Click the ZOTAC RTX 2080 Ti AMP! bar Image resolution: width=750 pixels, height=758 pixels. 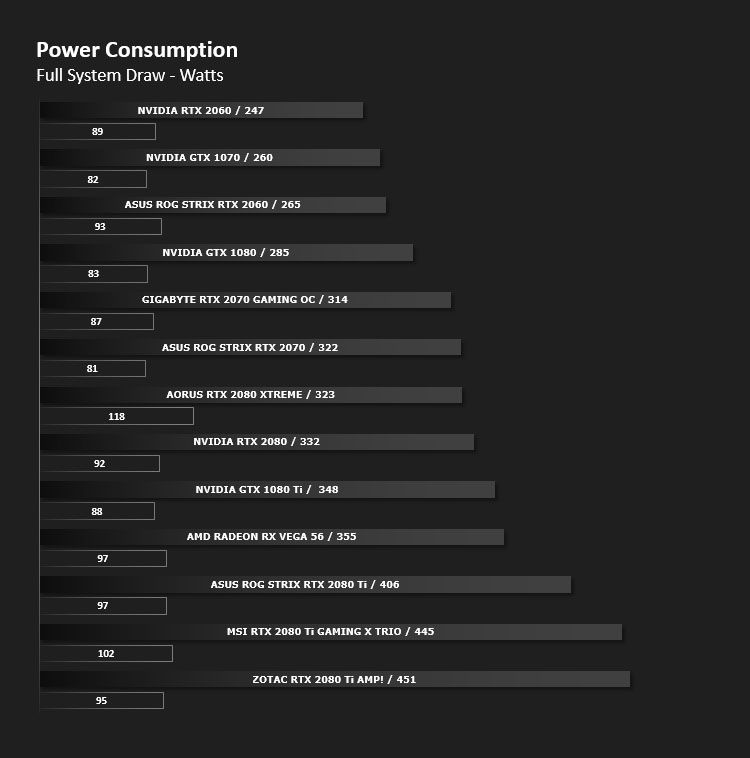coord(335,679)
